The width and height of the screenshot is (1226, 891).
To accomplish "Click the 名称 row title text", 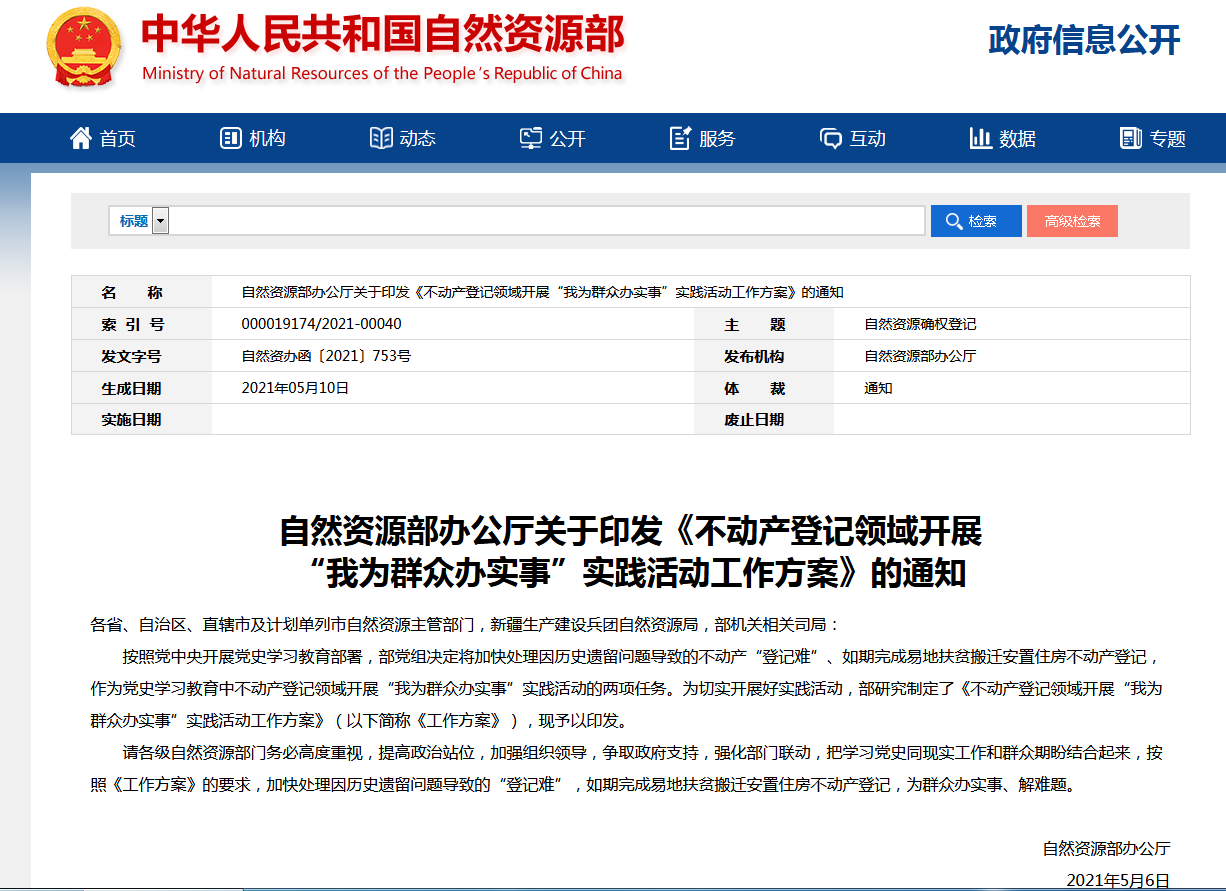I will coord(543,292).
